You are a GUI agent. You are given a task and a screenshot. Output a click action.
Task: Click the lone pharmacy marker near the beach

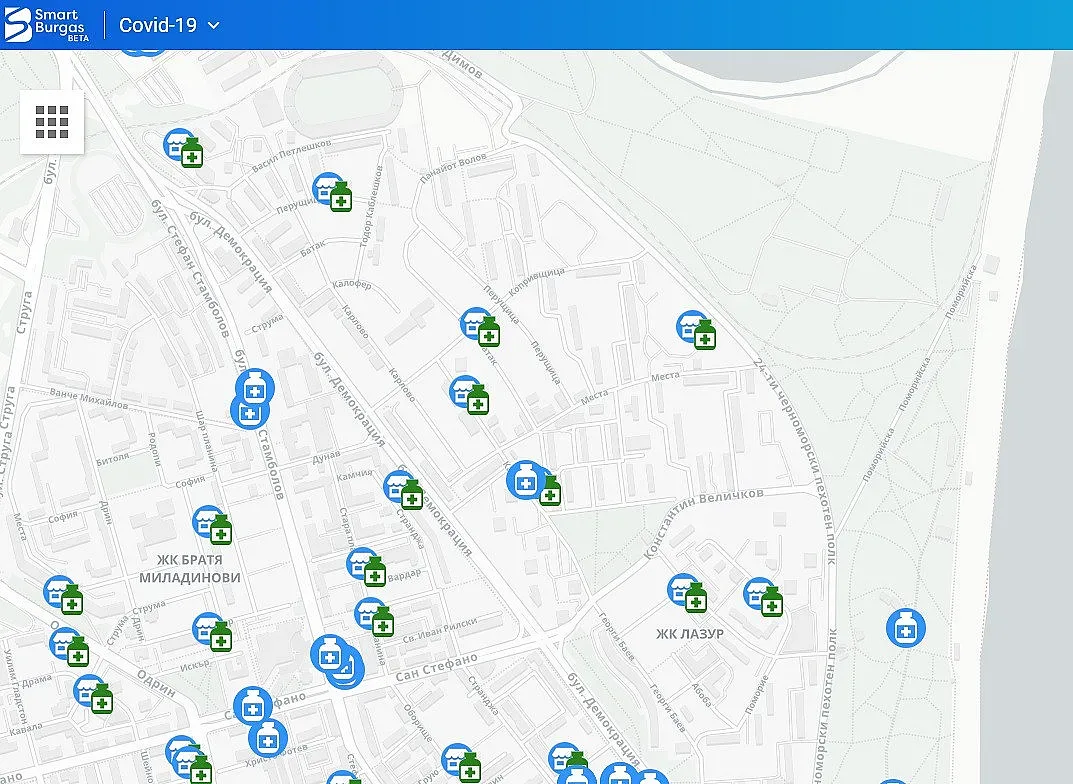905,628
